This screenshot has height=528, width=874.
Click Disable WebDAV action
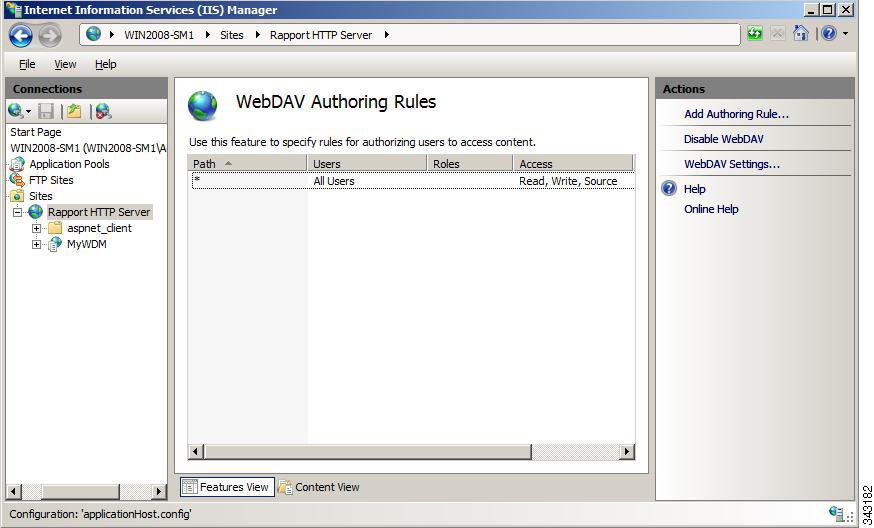pos(724,139)
